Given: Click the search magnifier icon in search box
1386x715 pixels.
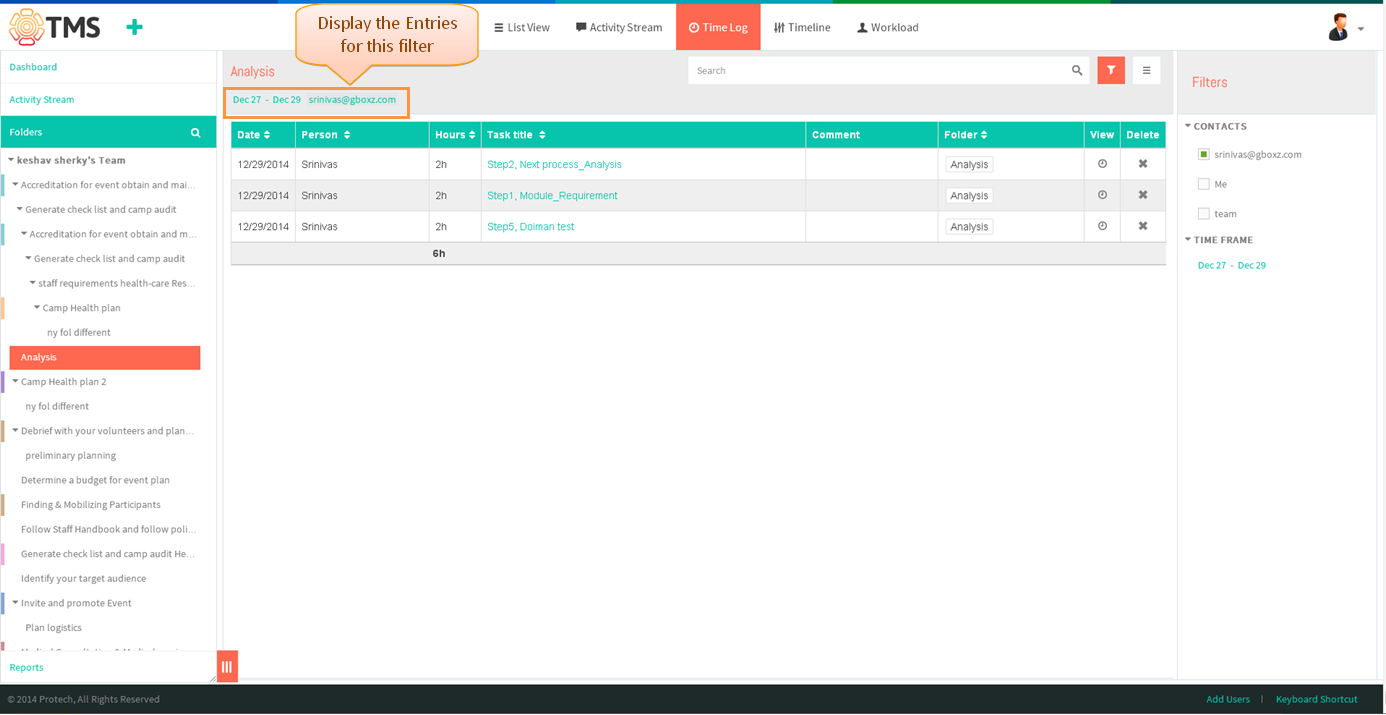Looking at the screenshot, I should pyautogui.click(x=1077, y=70).
